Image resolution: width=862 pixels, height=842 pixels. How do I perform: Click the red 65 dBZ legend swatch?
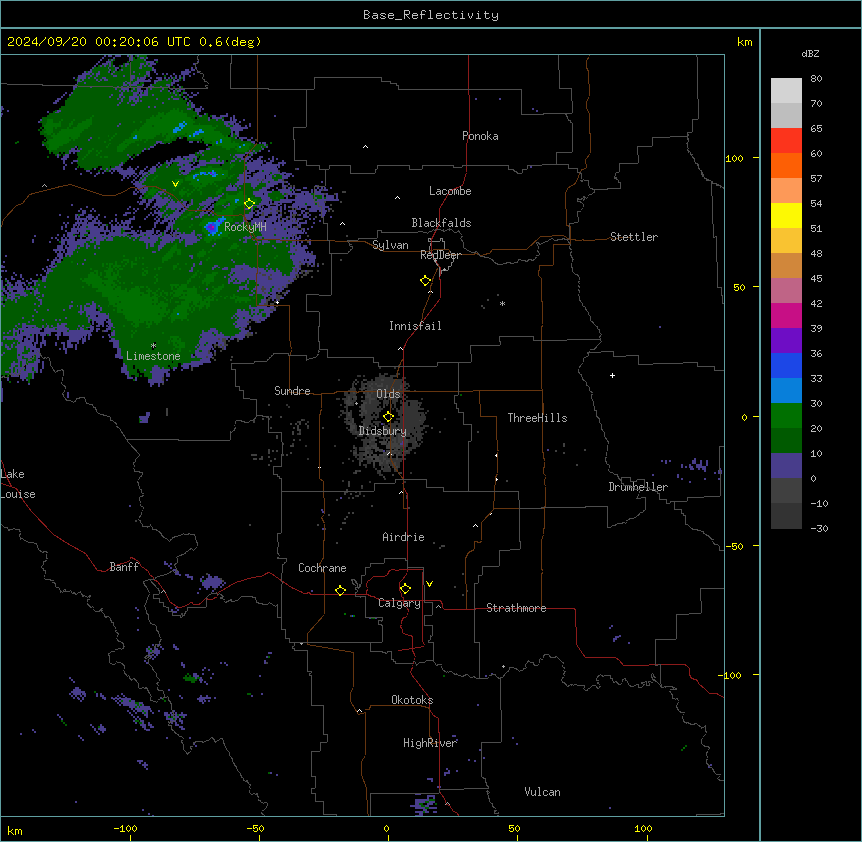click(786, 141)
